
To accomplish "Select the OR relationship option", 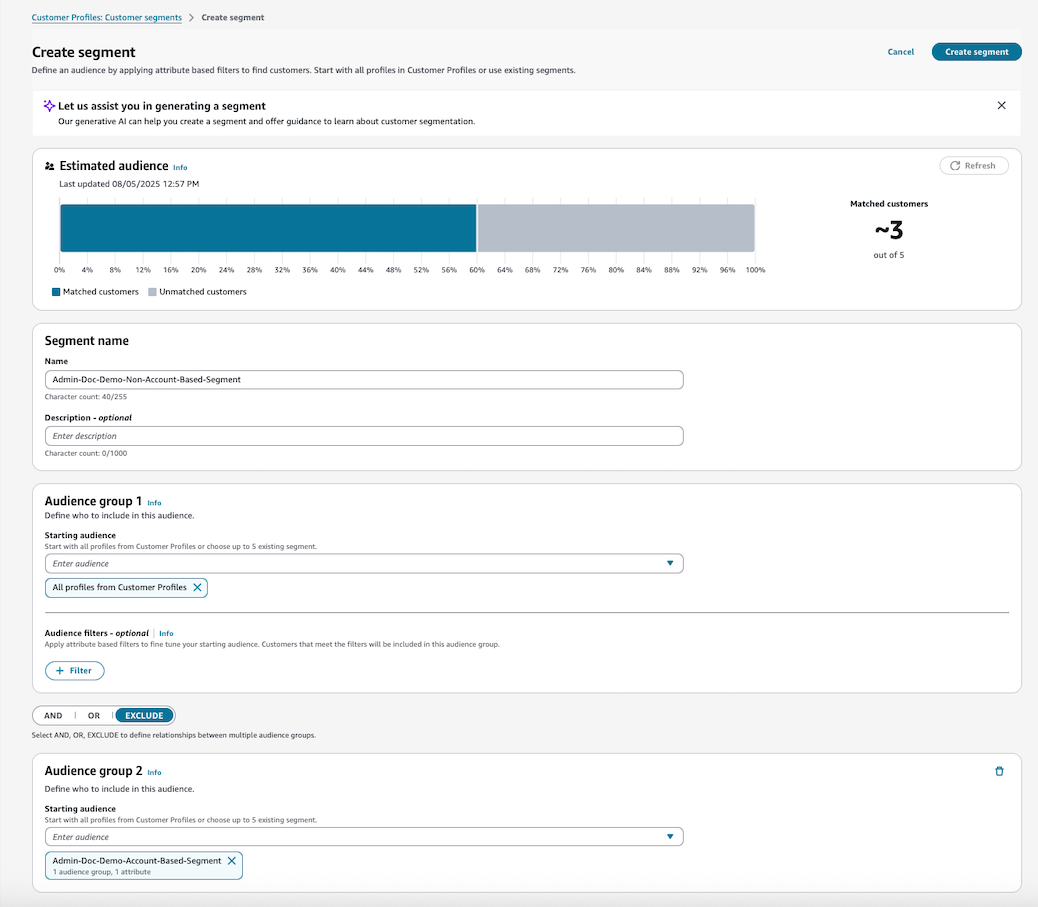I will click(93, 715).
